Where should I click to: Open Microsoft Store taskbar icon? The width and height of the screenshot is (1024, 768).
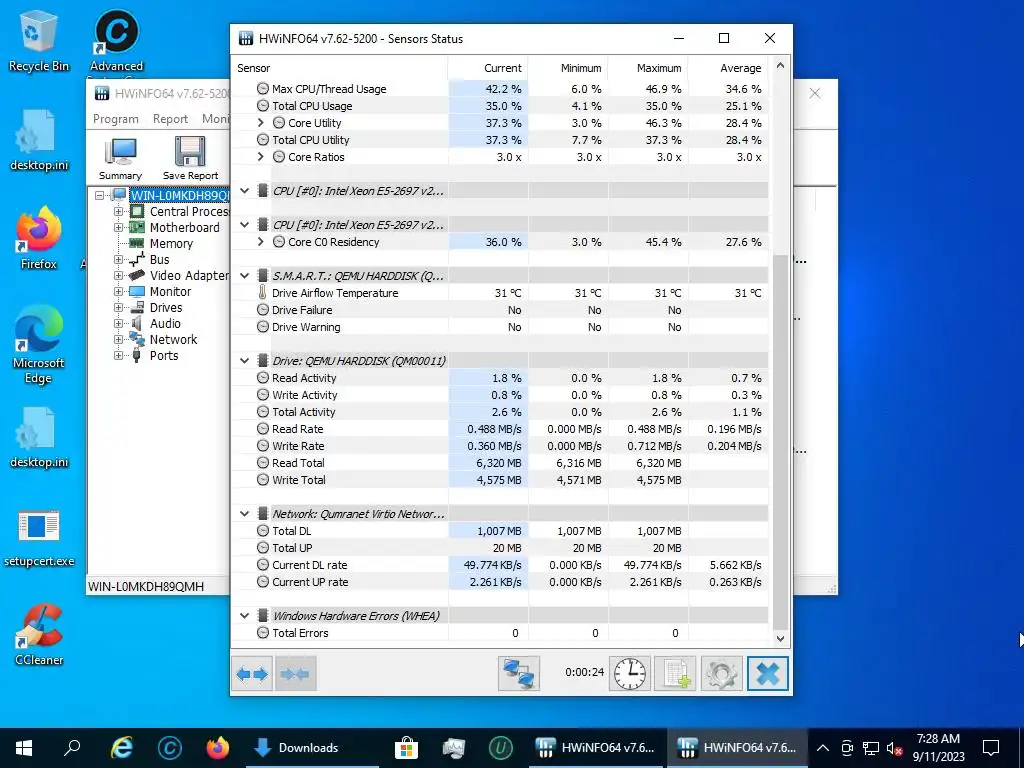click(406, 748)
